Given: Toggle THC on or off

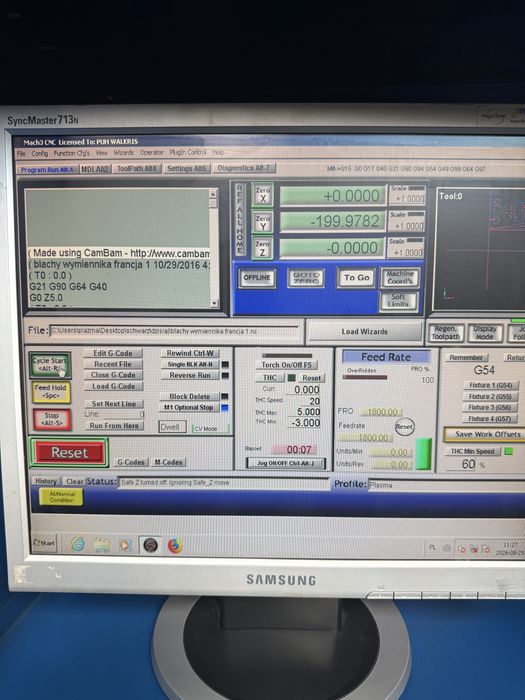Looking at the screenshot, I should 270,378.
